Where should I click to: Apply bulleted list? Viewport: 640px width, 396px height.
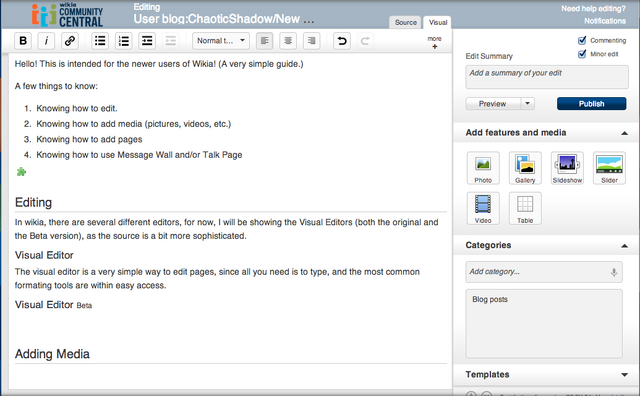[100, 41]
